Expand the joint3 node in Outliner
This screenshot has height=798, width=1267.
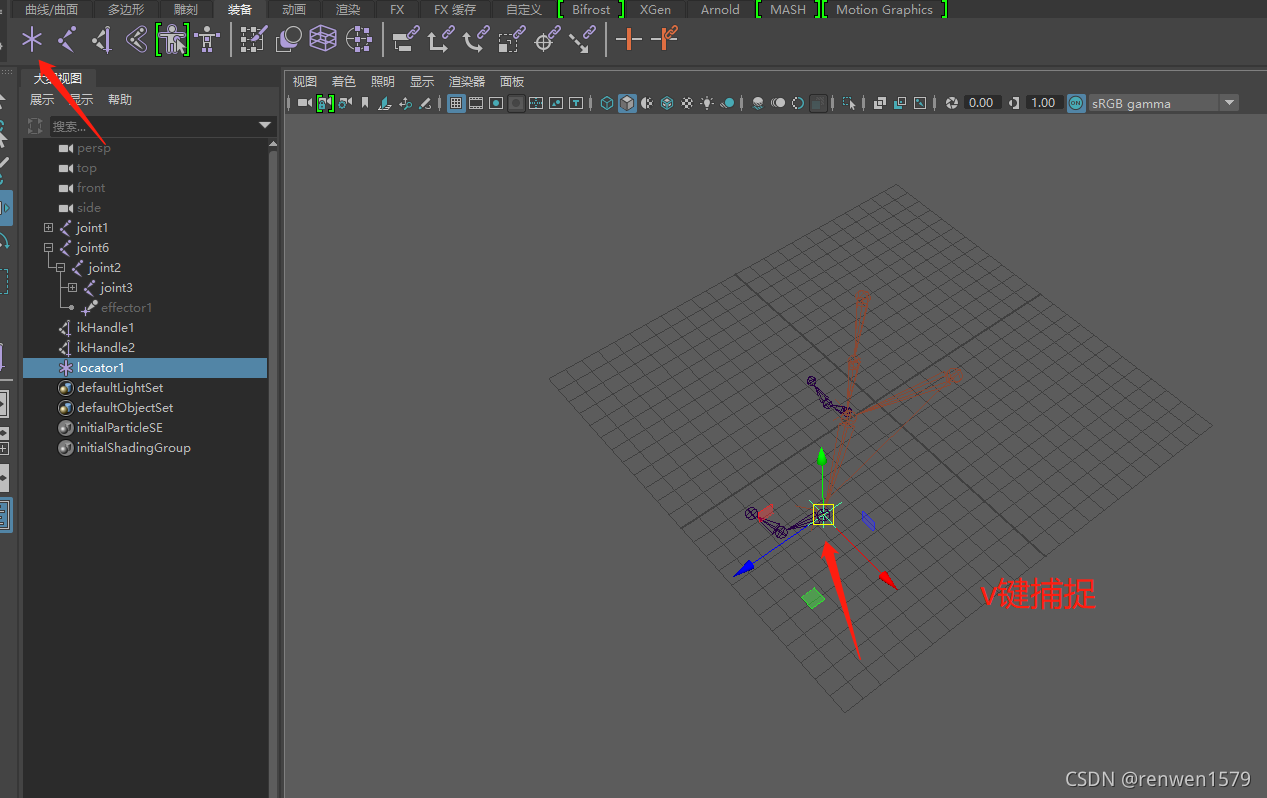coord(72,288)
